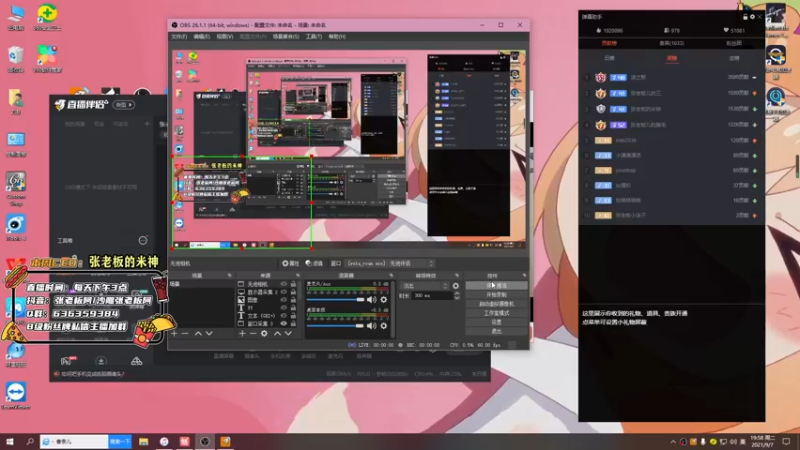Screen dimensions: 800x450
Task: Toggle lock on 图像 source
Action: coord(293,300)
